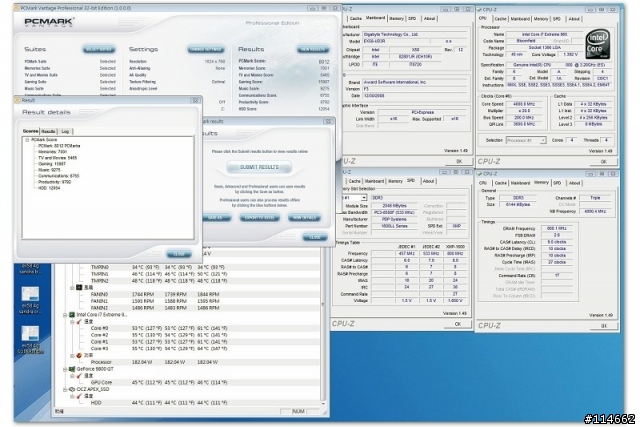This screenshot has width=640, height=427.
Task: Click the Intel Core logo in CPU-Z
Action: 598,44
